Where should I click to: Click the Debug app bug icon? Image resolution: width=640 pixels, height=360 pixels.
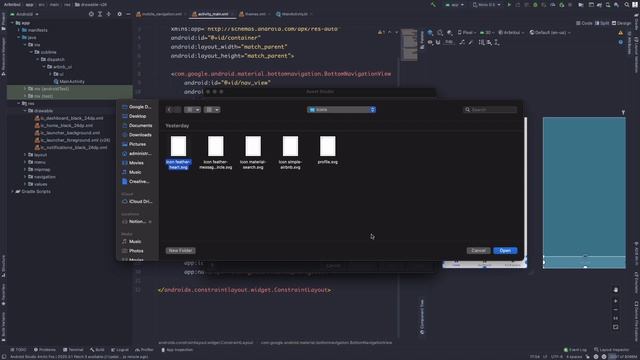[x=535, y=5]
